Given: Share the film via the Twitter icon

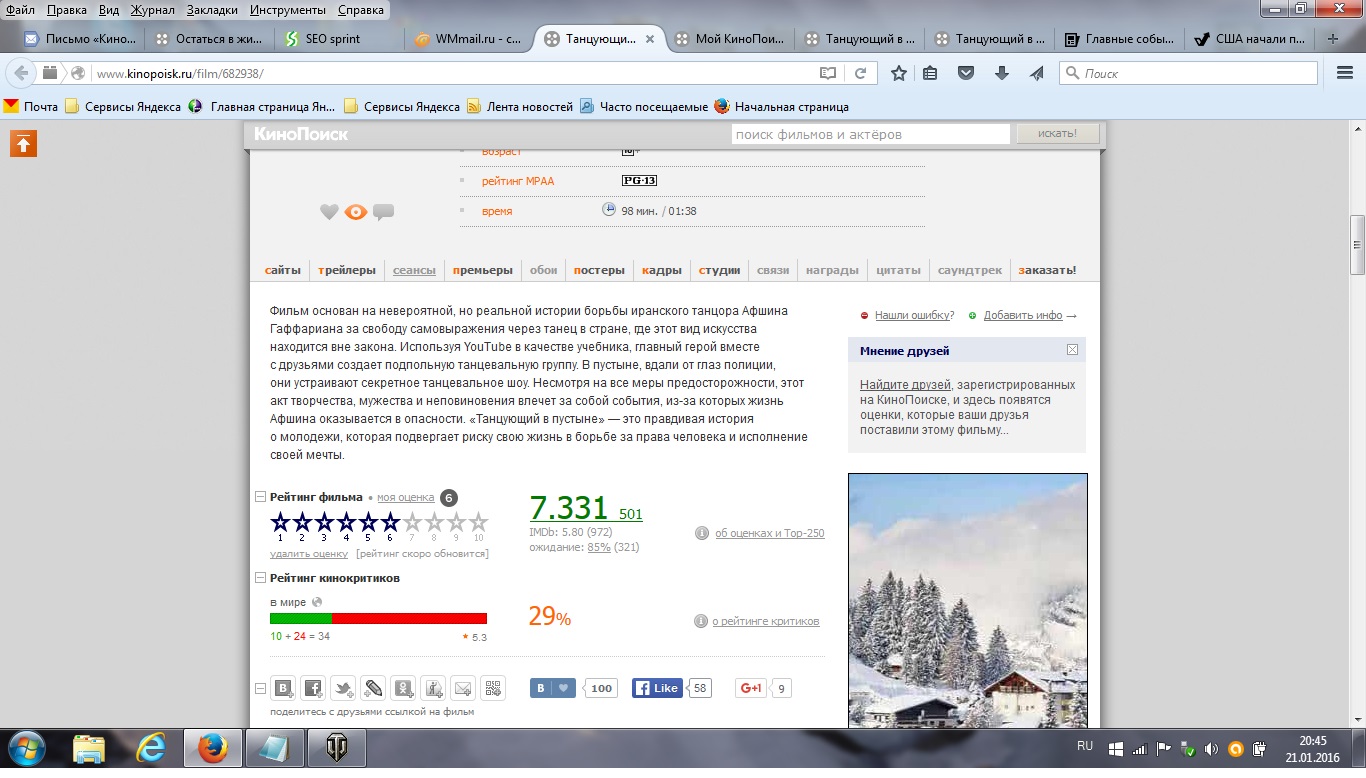Looking at the screenshot, I should 343,688.
